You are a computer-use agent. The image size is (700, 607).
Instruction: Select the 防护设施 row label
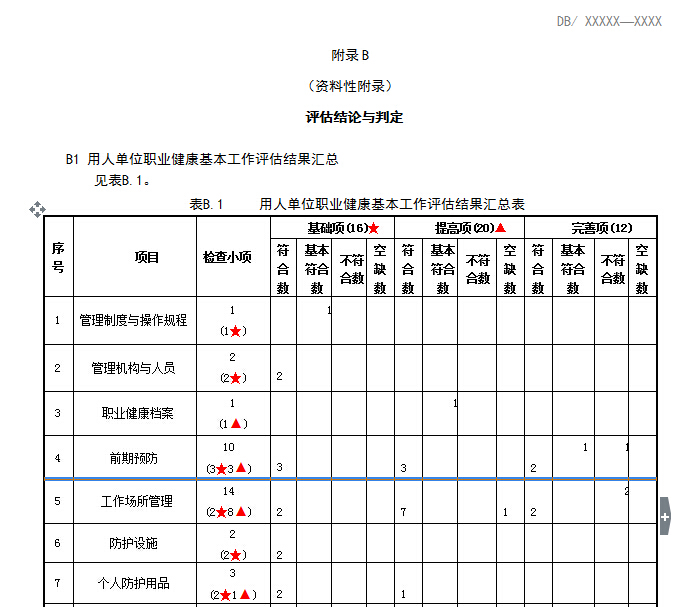coord(134,544)
